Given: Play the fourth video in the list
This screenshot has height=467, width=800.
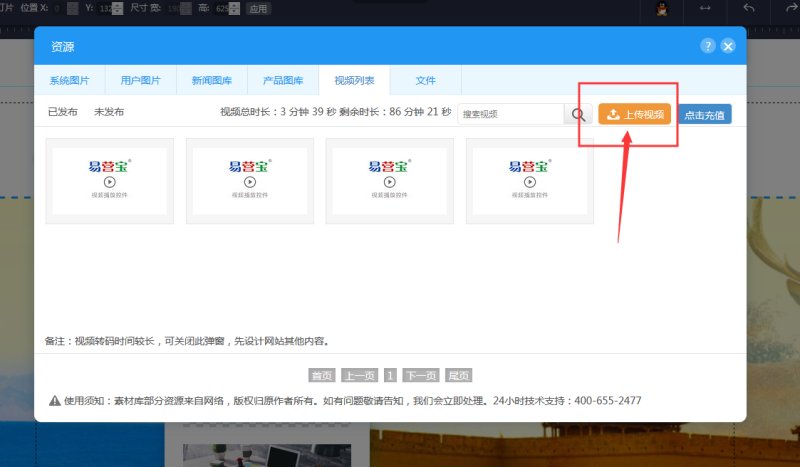Looking at the screenshot, I should click(530, 182).
